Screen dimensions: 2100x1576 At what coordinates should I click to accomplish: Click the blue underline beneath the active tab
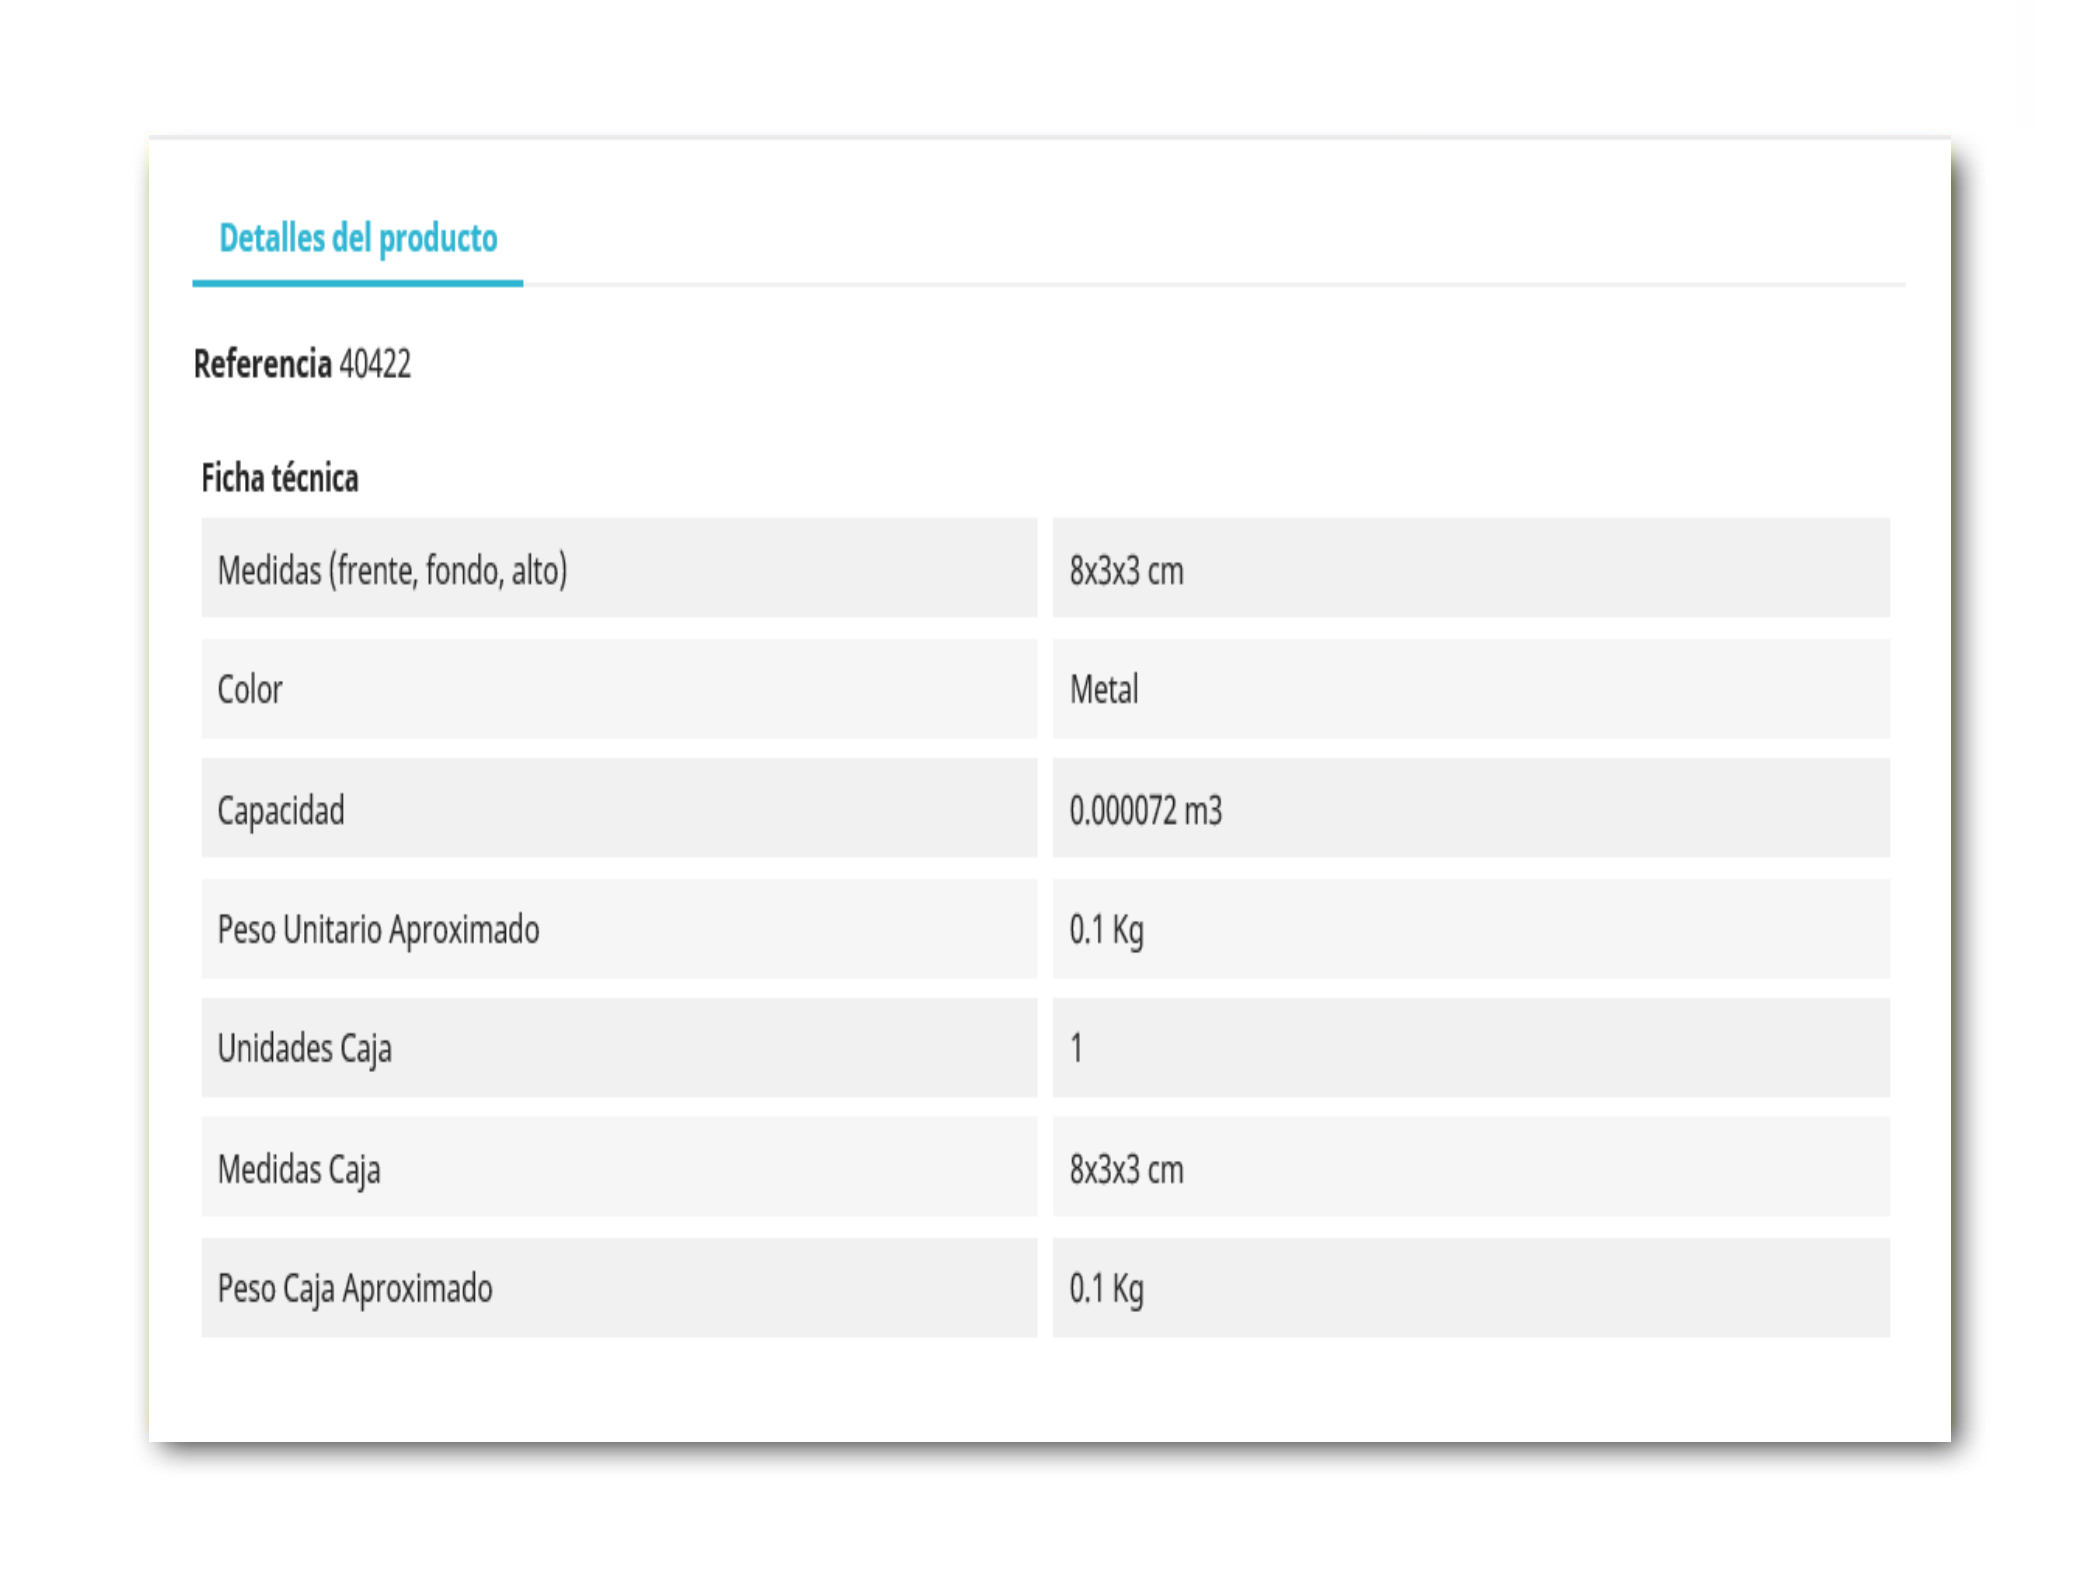tap(358, 283)
